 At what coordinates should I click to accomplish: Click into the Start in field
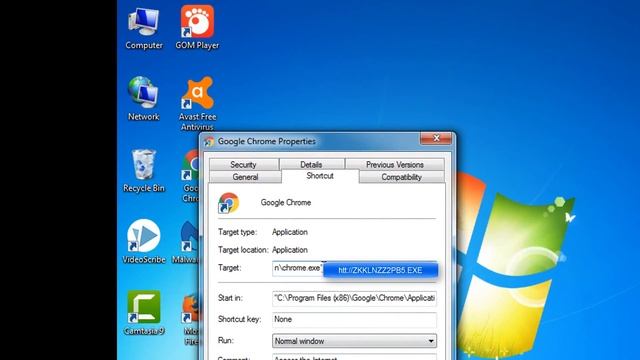click(x=354, y=298)
